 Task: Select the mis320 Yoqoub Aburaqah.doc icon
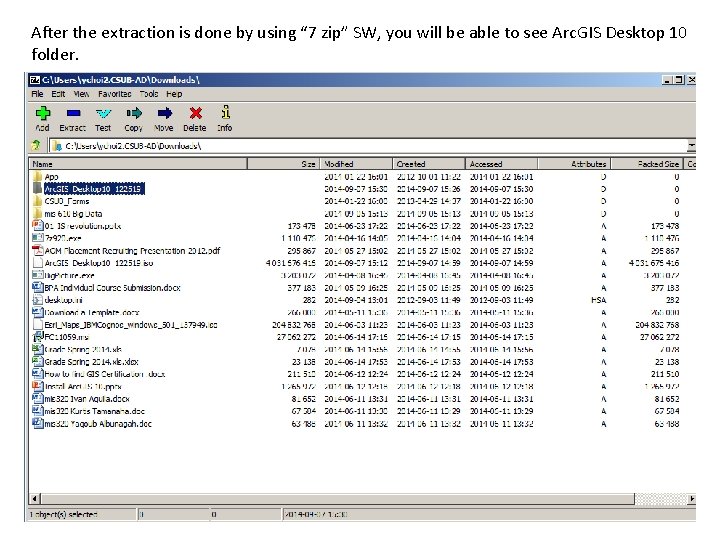[38, 423]
